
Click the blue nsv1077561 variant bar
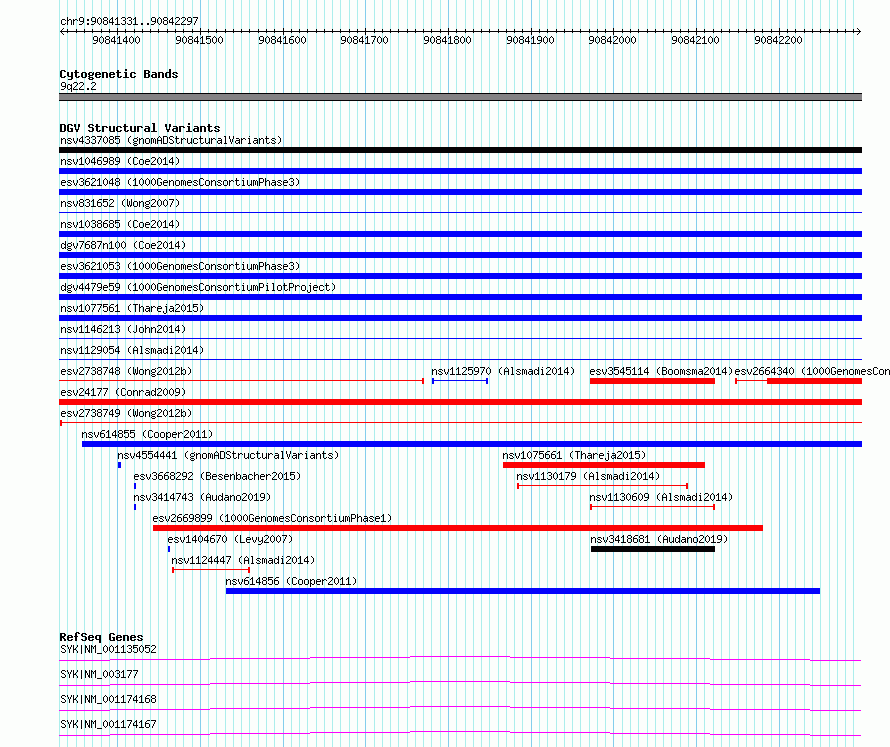pyautogui.click(x=460, y=318)
